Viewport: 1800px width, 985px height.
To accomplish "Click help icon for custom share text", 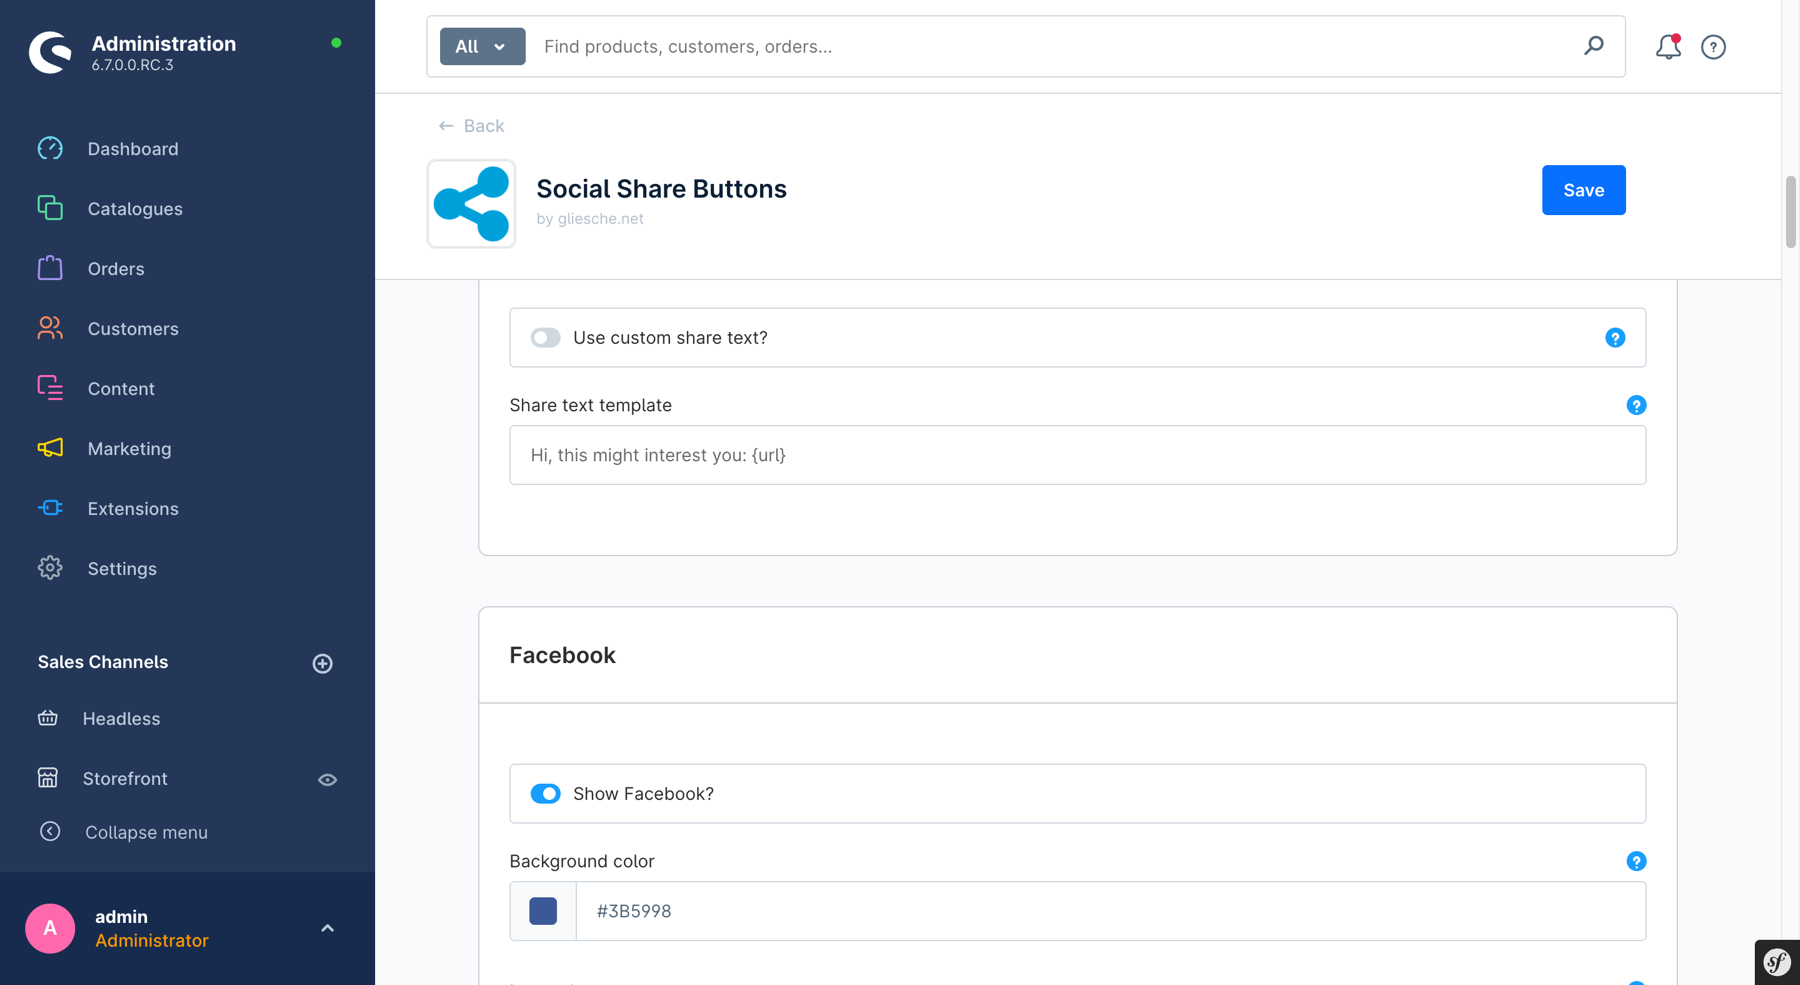I will (1615, 338).
